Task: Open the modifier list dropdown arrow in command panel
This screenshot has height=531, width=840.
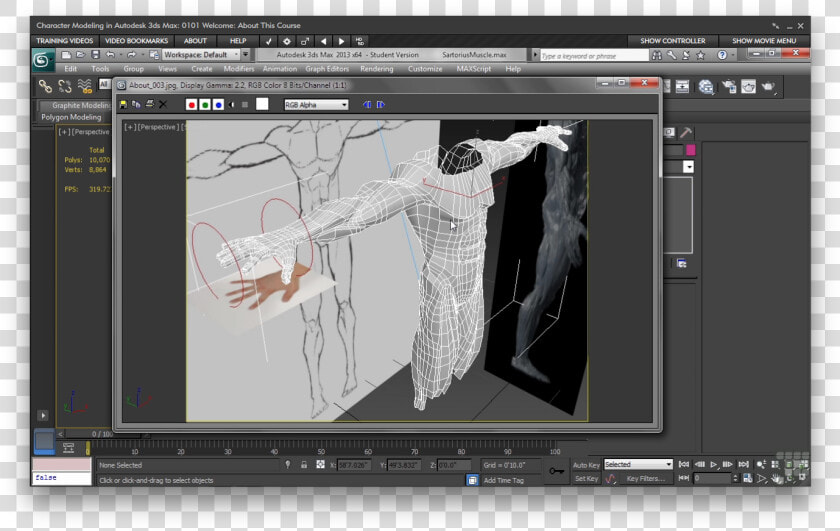Action: click(x=688, y=167)
